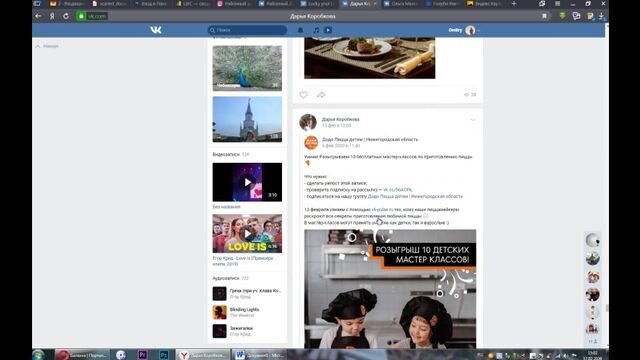
Task: Open the notifications bell icon
Action: coord(300,30)
